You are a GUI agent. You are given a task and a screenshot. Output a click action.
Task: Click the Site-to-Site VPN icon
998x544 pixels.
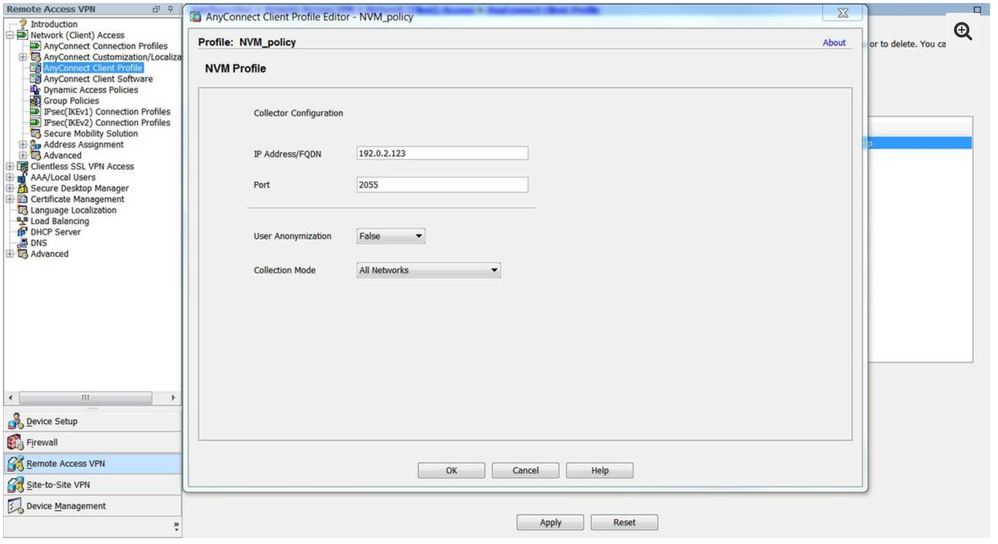tap(16, 485)
